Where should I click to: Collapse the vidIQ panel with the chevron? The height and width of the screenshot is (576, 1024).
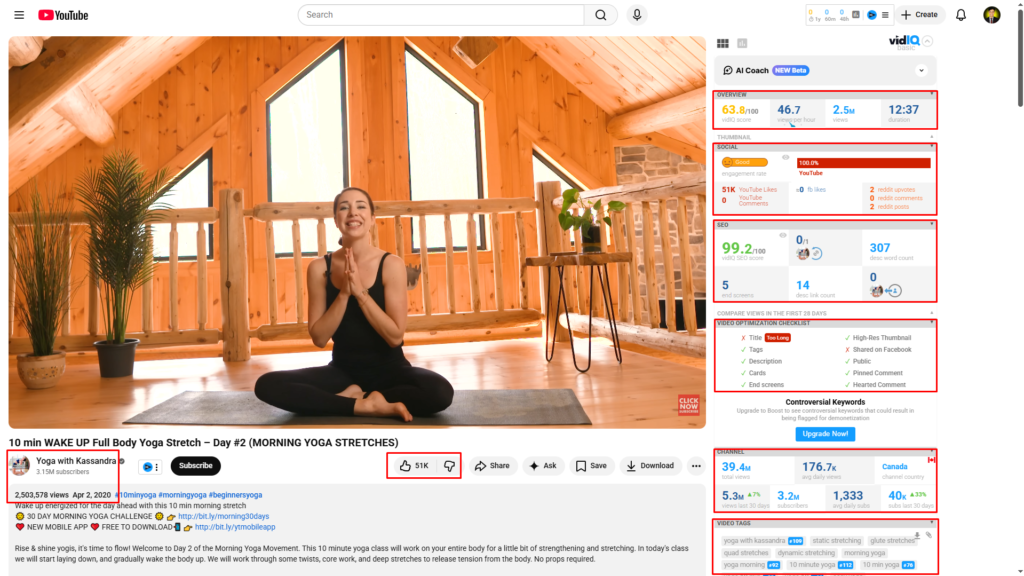pyautogui.click(x=928, y=42)
